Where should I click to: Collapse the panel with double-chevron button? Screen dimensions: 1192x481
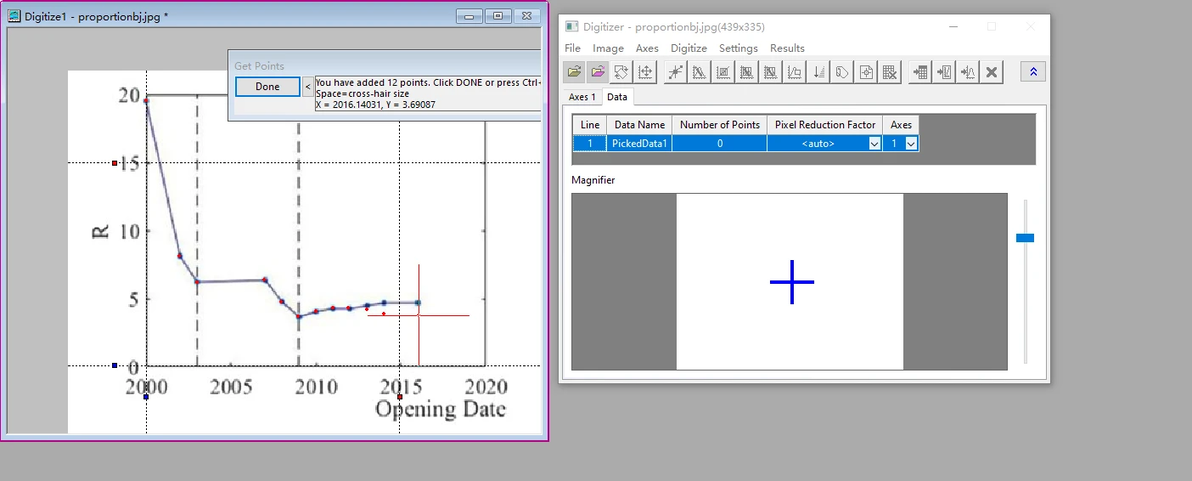[x=1034, y=72]
